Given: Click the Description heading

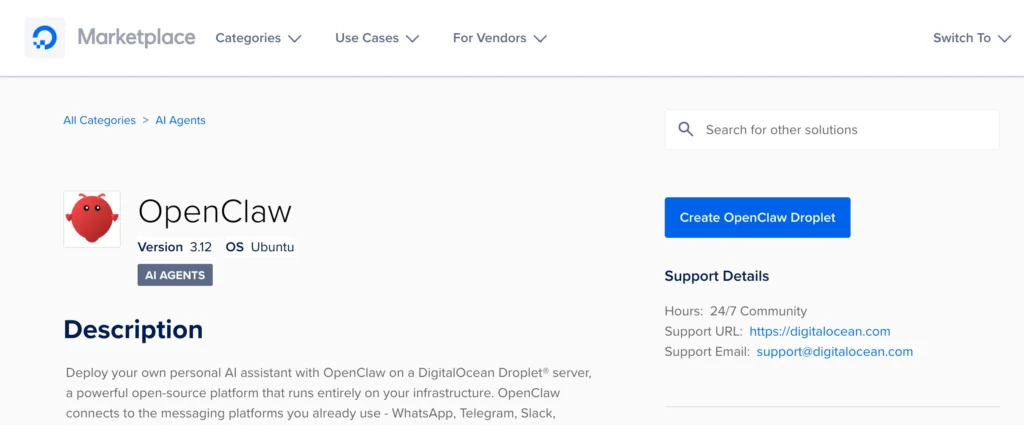Looking at the screenshot, I should [133, 330].
